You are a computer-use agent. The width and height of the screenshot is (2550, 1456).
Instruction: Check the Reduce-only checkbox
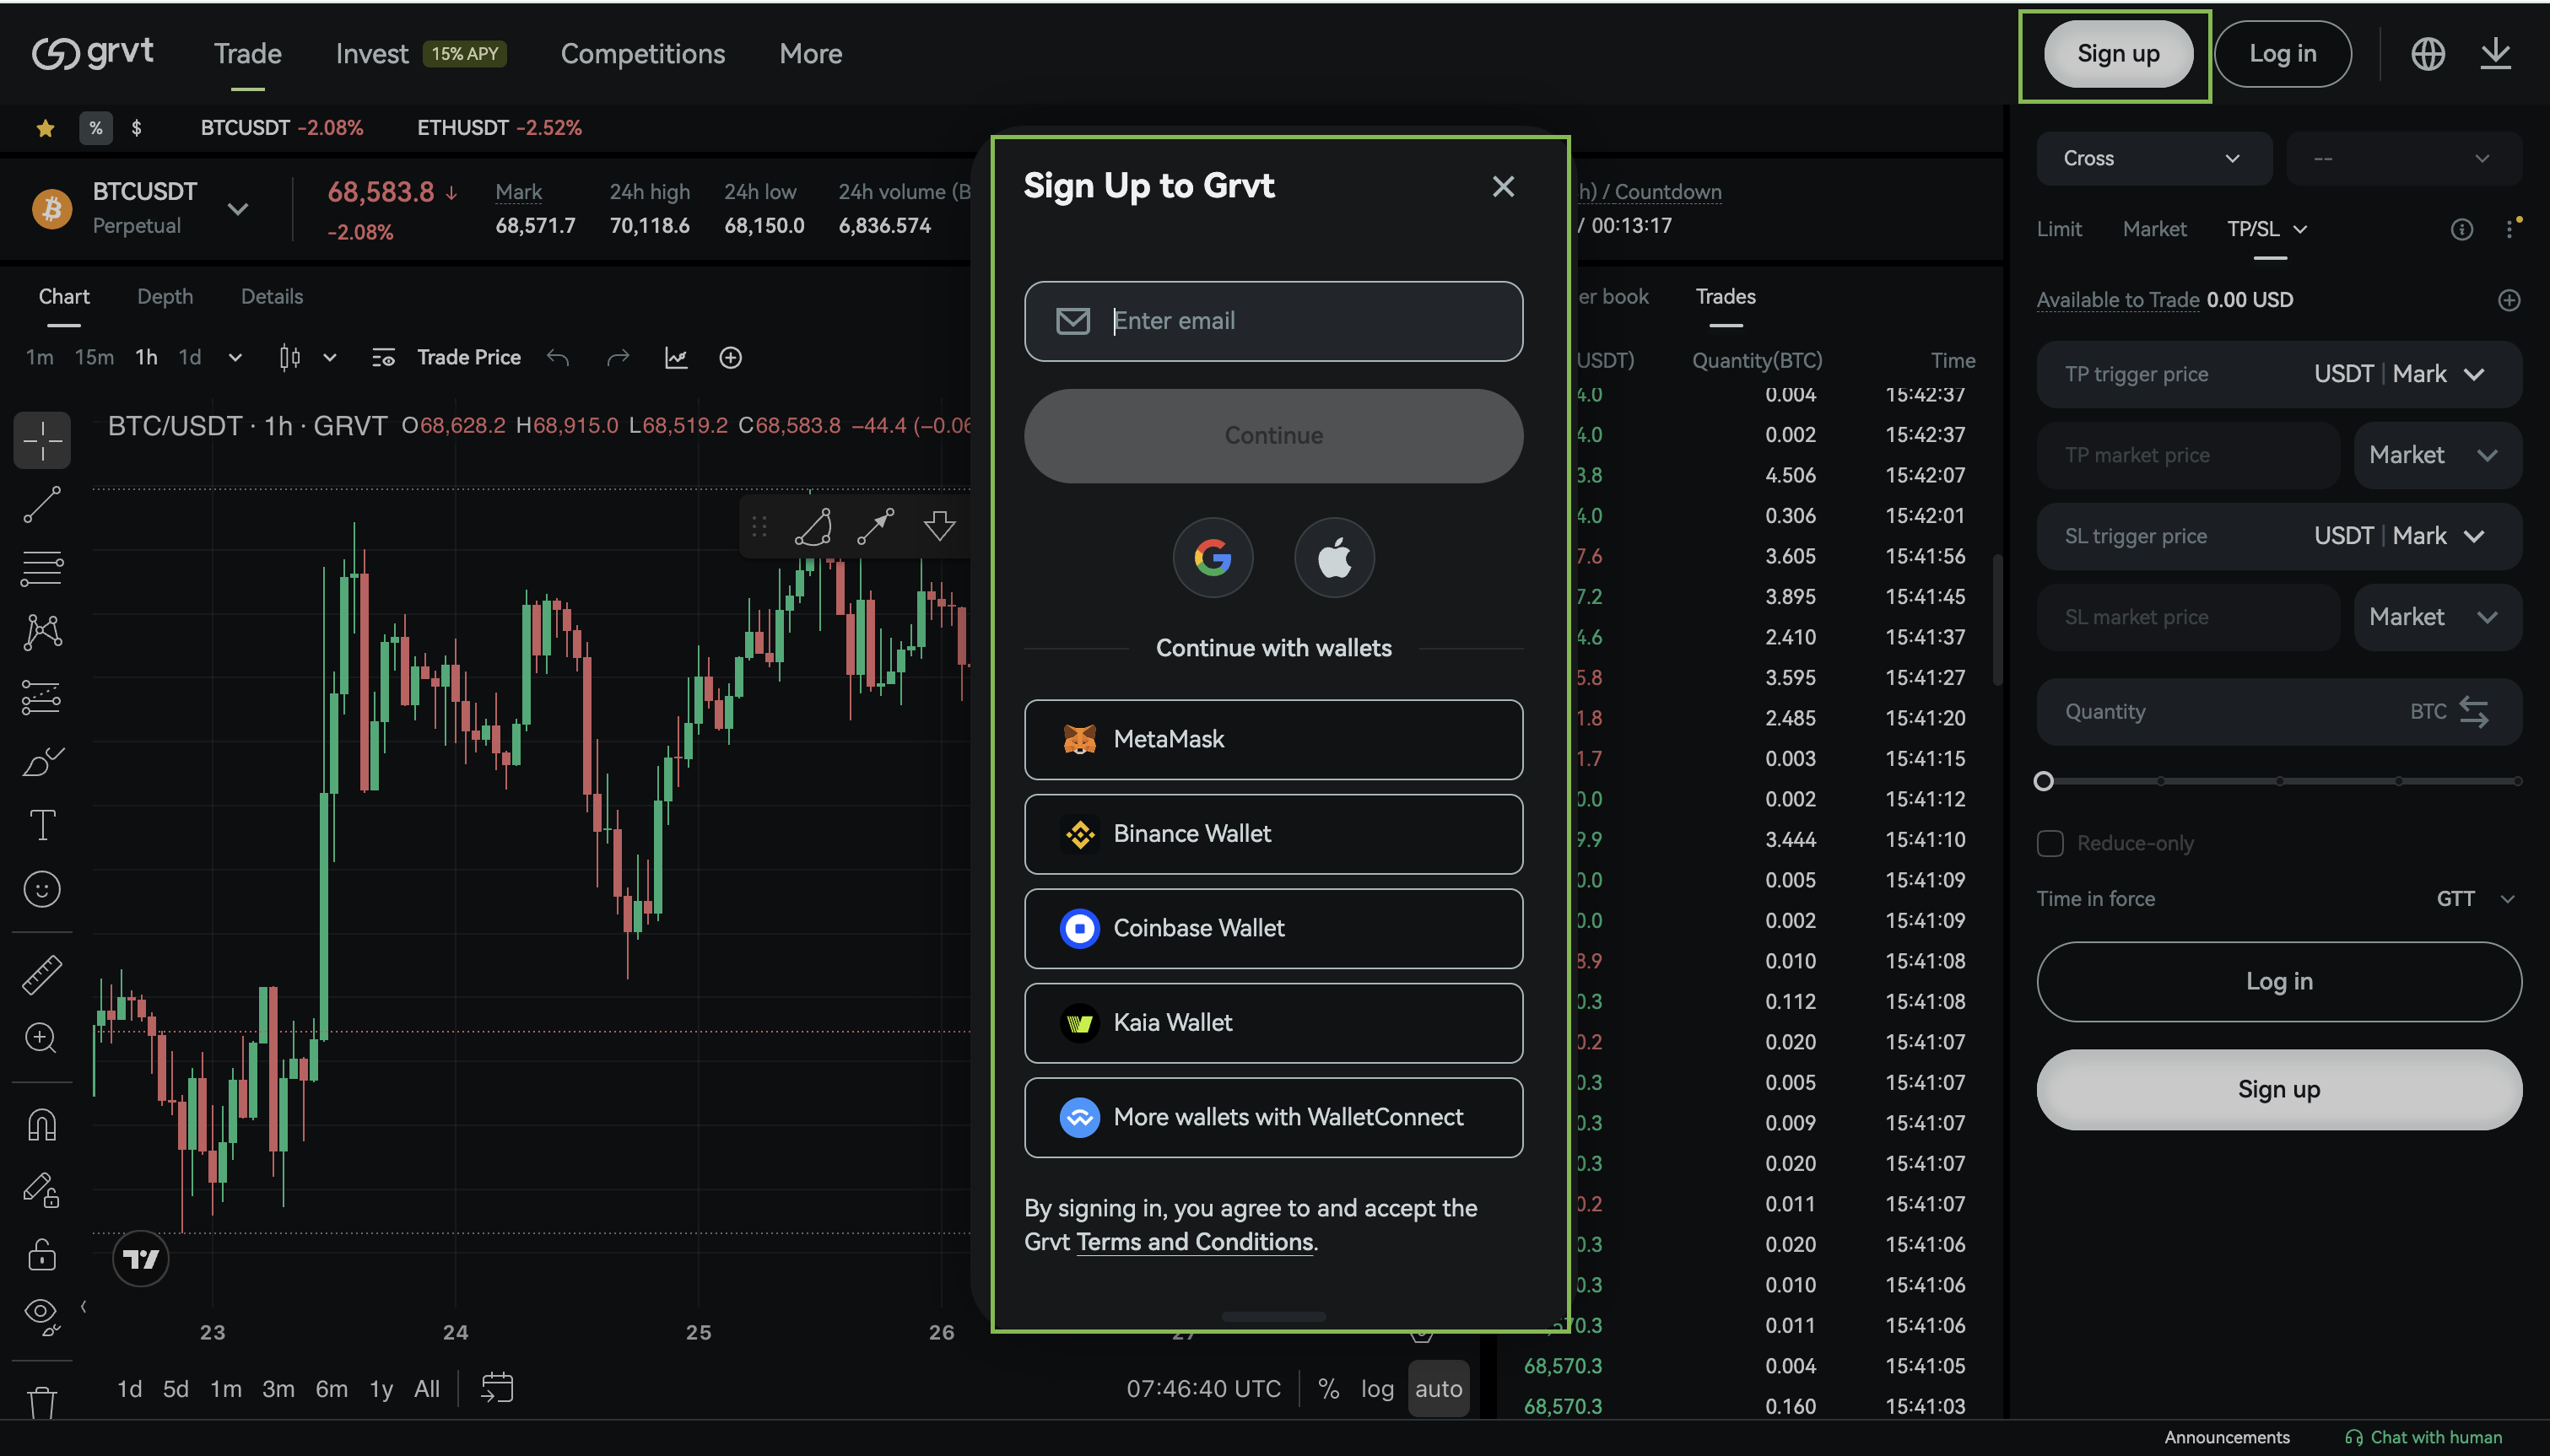(2049, 843)
